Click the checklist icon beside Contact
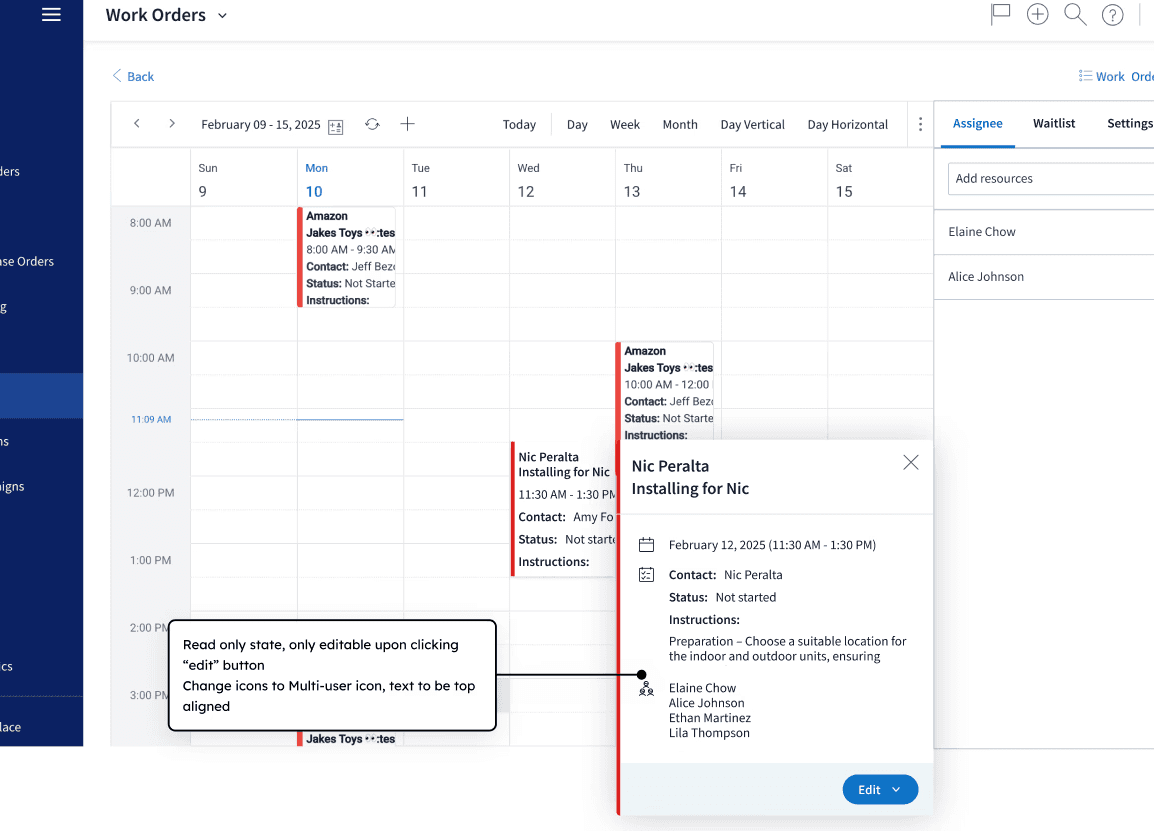The width and height of the screenshot is (1154, 831). click(x=646, y=575)
